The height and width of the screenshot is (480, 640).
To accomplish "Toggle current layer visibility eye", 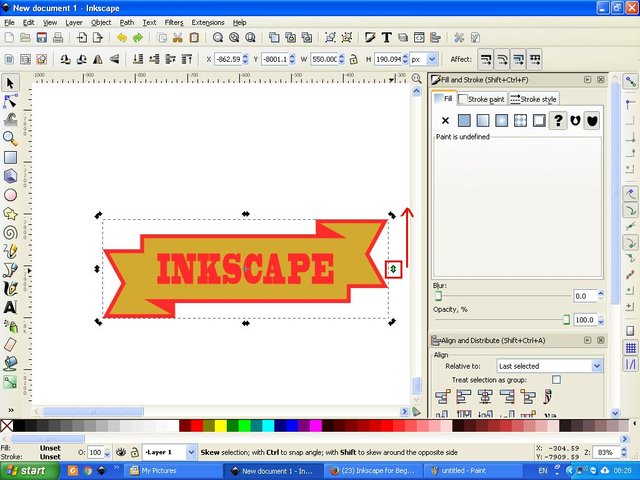I will click(x=120, y=452).
